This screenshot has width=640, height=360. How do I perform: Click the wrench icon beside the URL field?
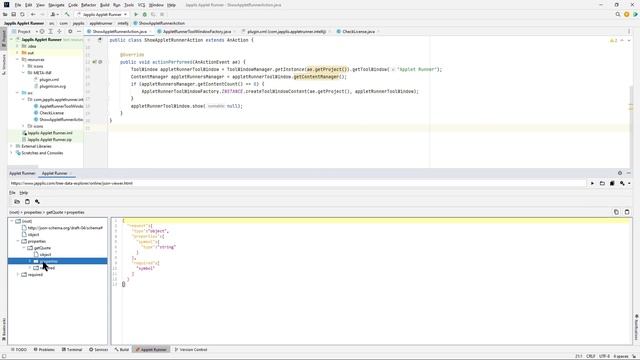click(622, 184)
